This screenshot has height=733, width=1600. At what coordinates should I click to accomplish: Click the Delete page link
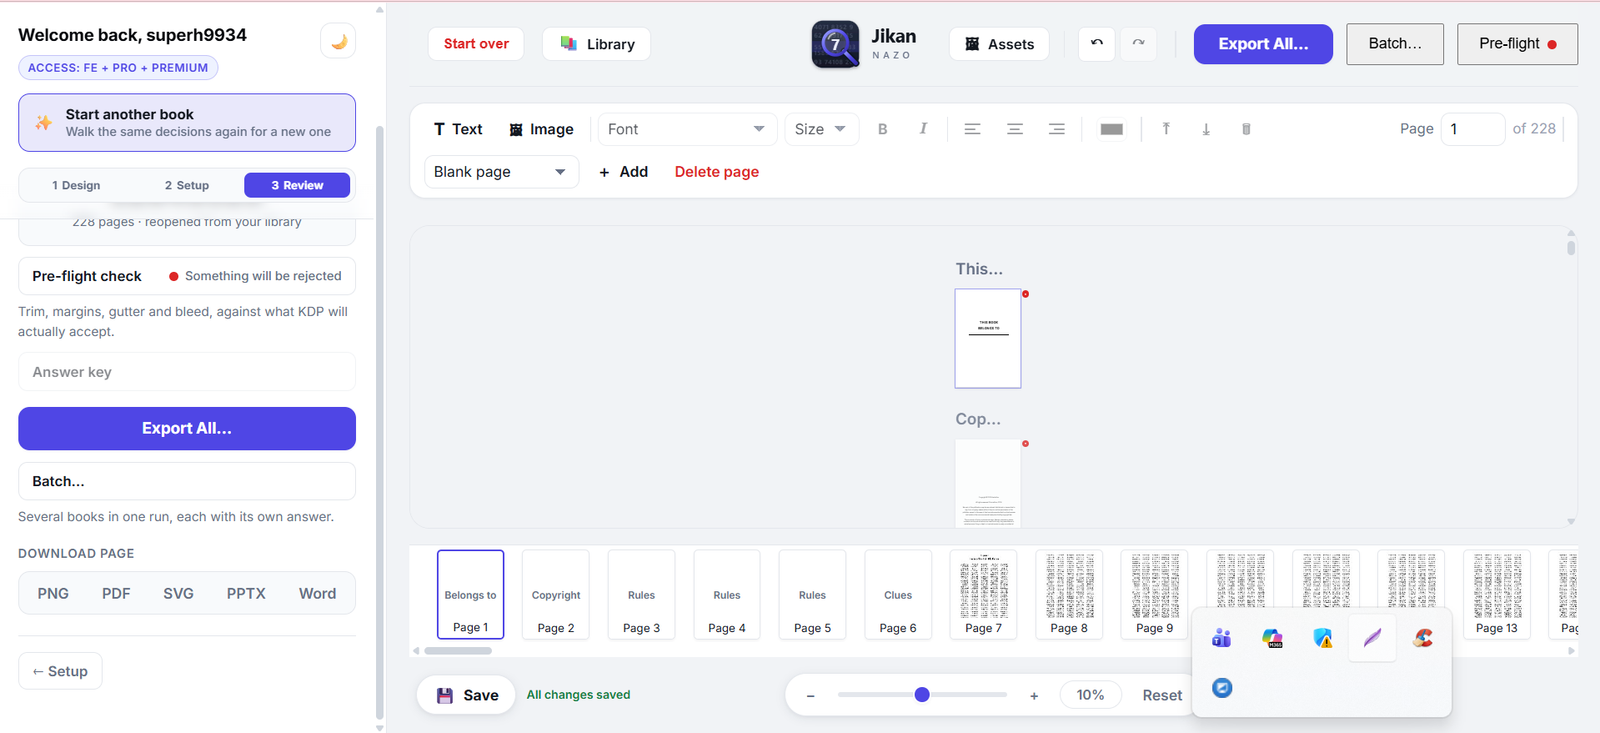tap(717, 172)
